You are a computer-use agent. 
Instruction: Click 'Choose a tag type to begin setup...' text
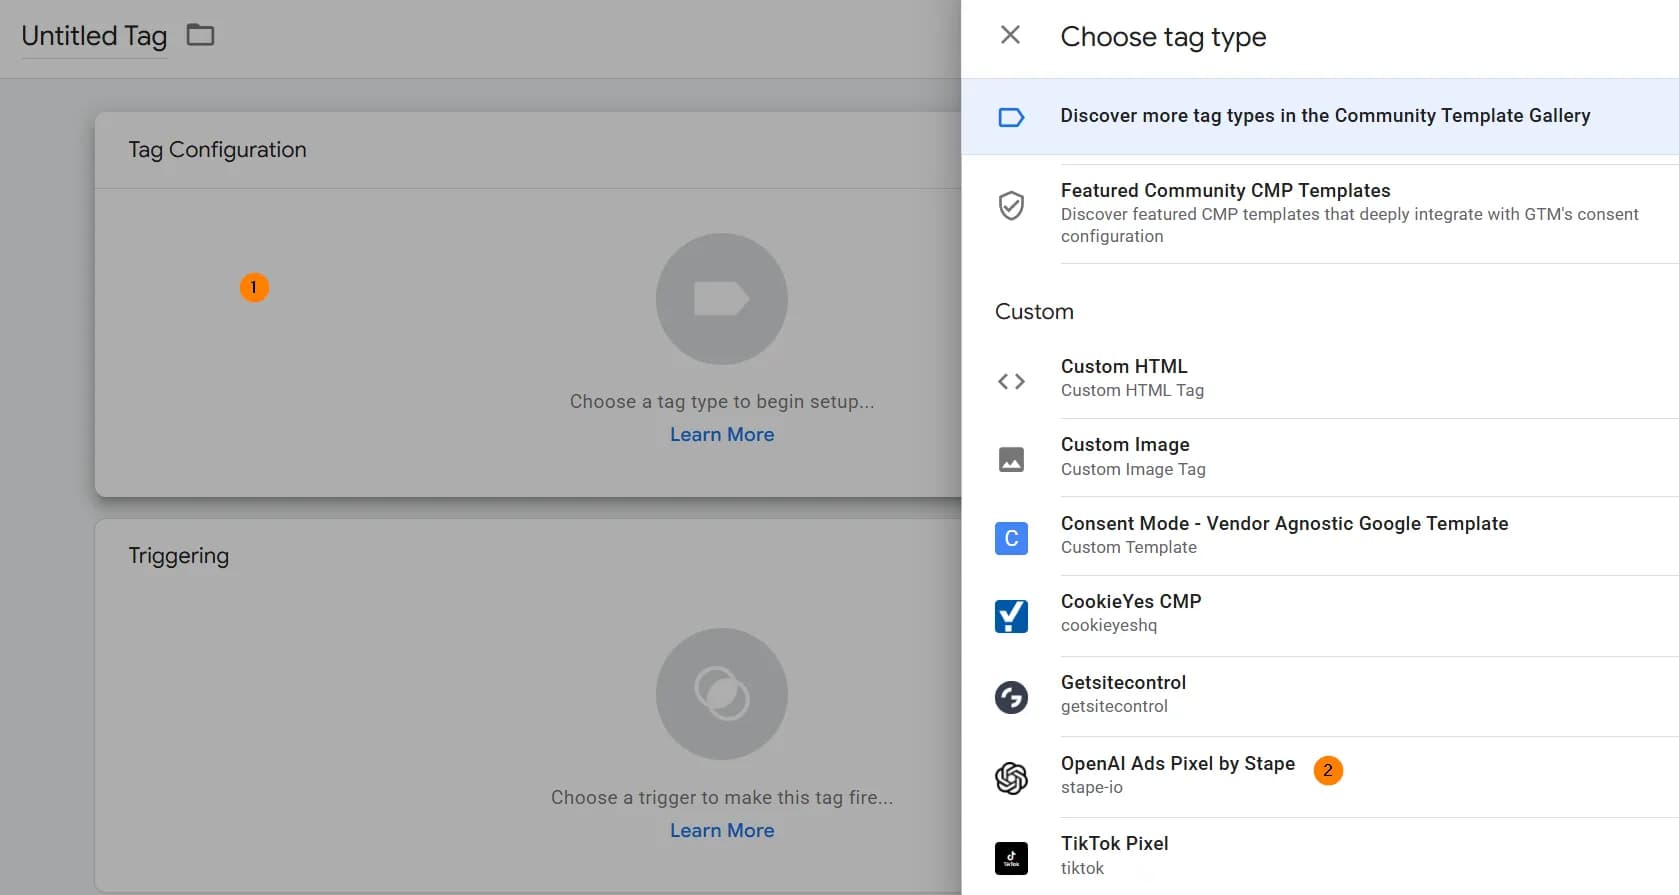[x=722, y=401]
